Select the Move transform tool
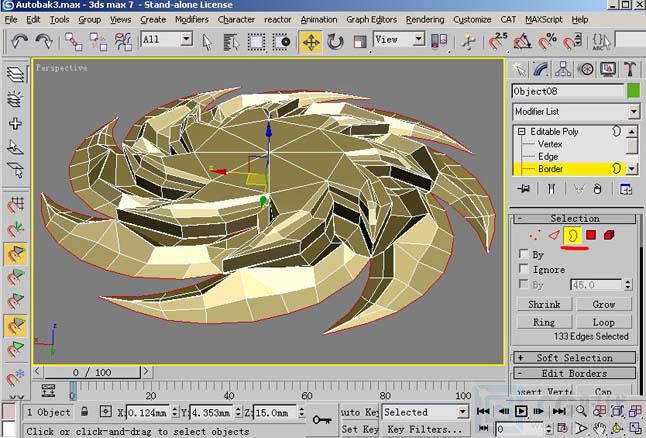The width and height of the screenshot is (646, 438). [310, 41]
